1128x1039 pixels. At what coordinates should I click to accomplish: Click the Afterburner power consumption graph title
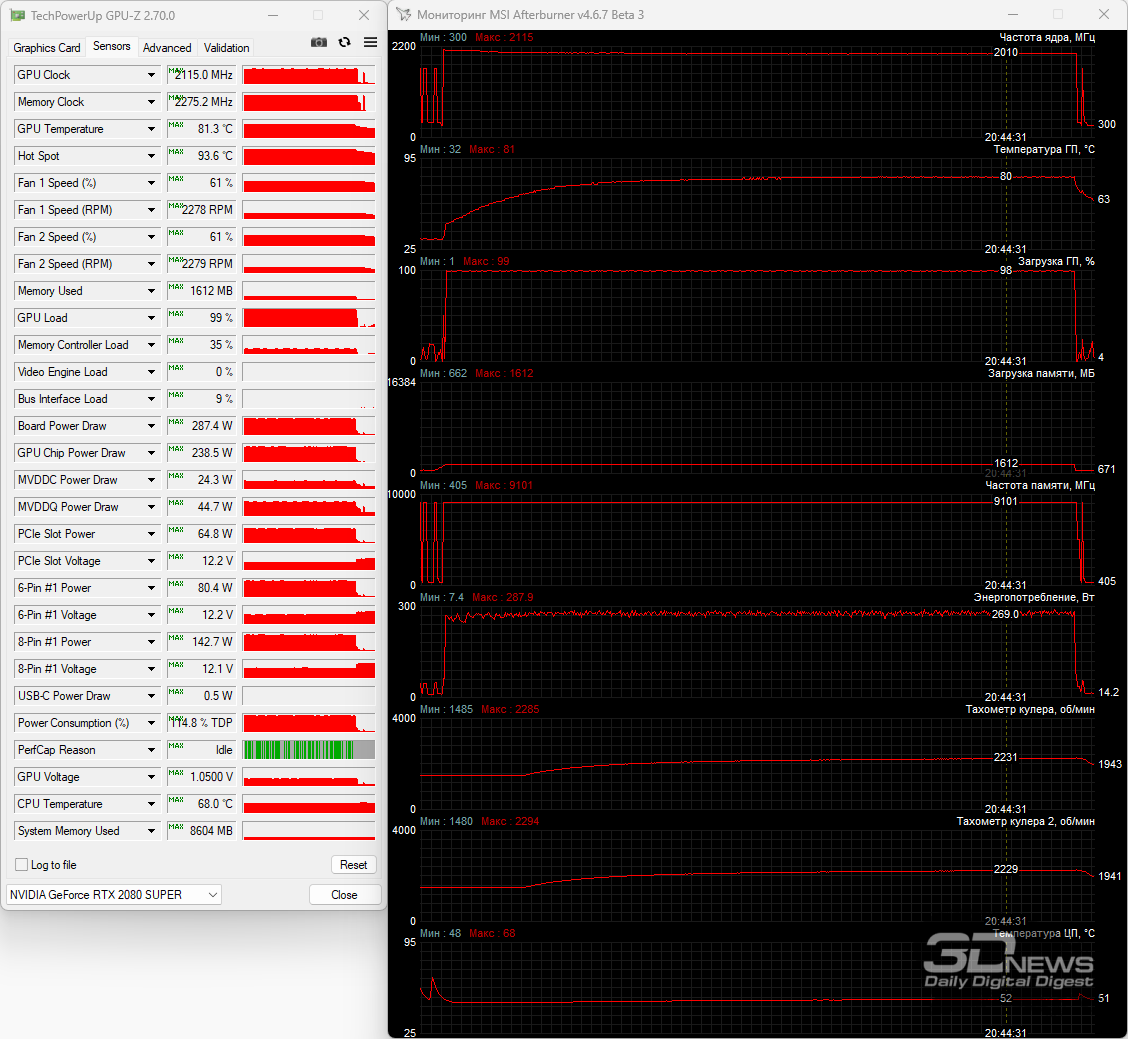1034,598
